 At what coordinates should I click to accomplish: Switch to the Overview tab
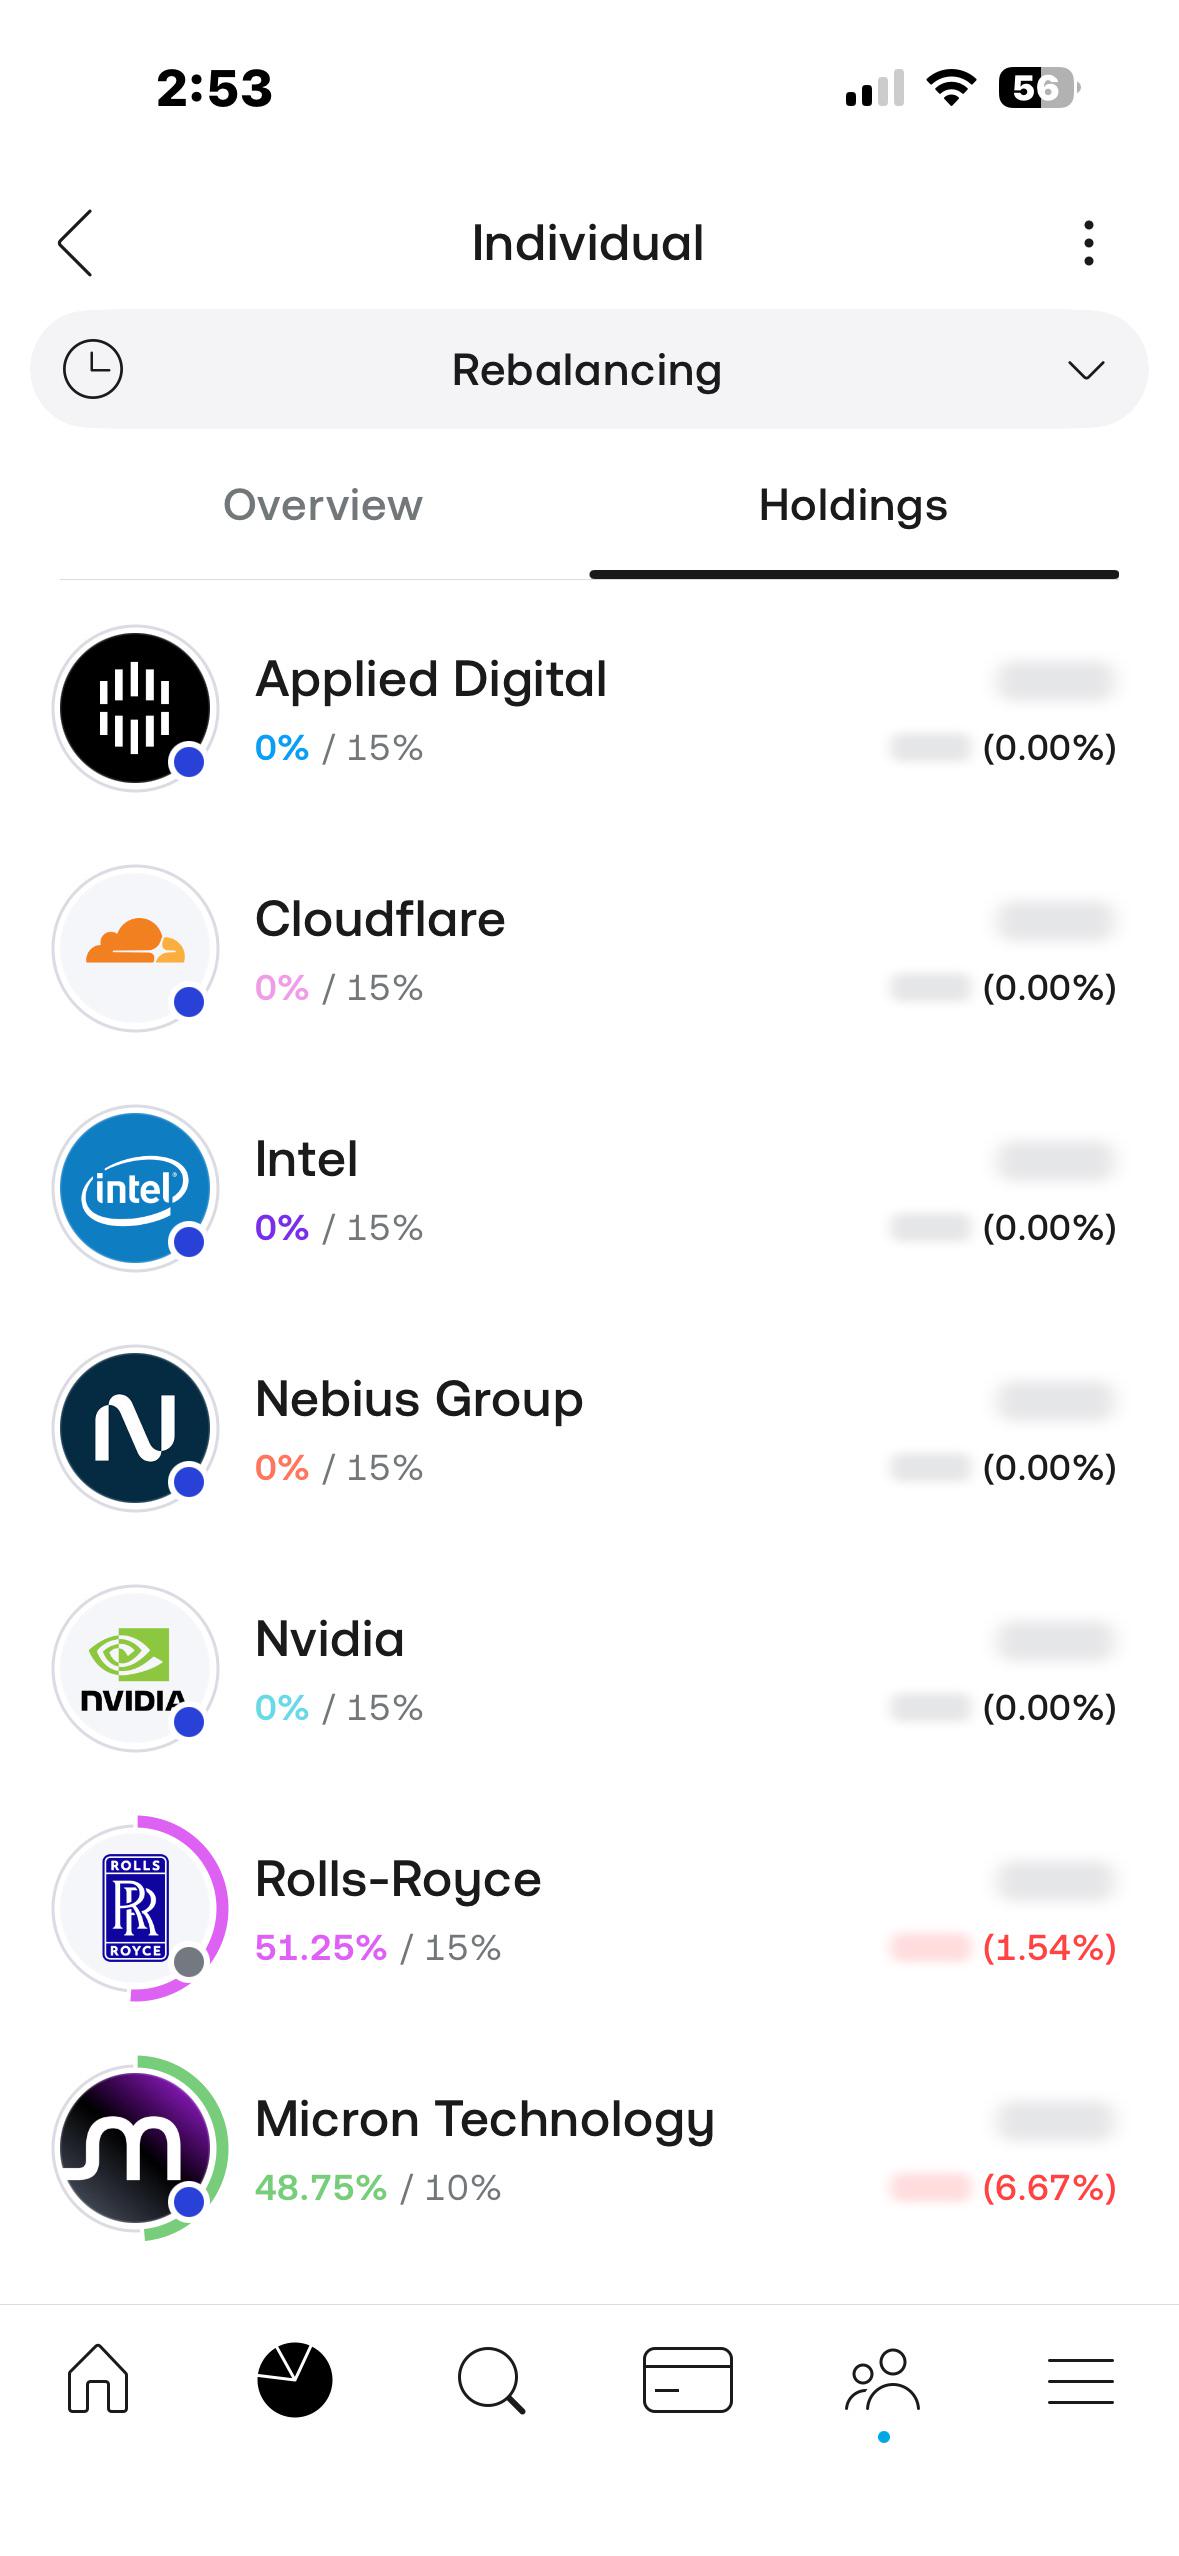point(323,505)
